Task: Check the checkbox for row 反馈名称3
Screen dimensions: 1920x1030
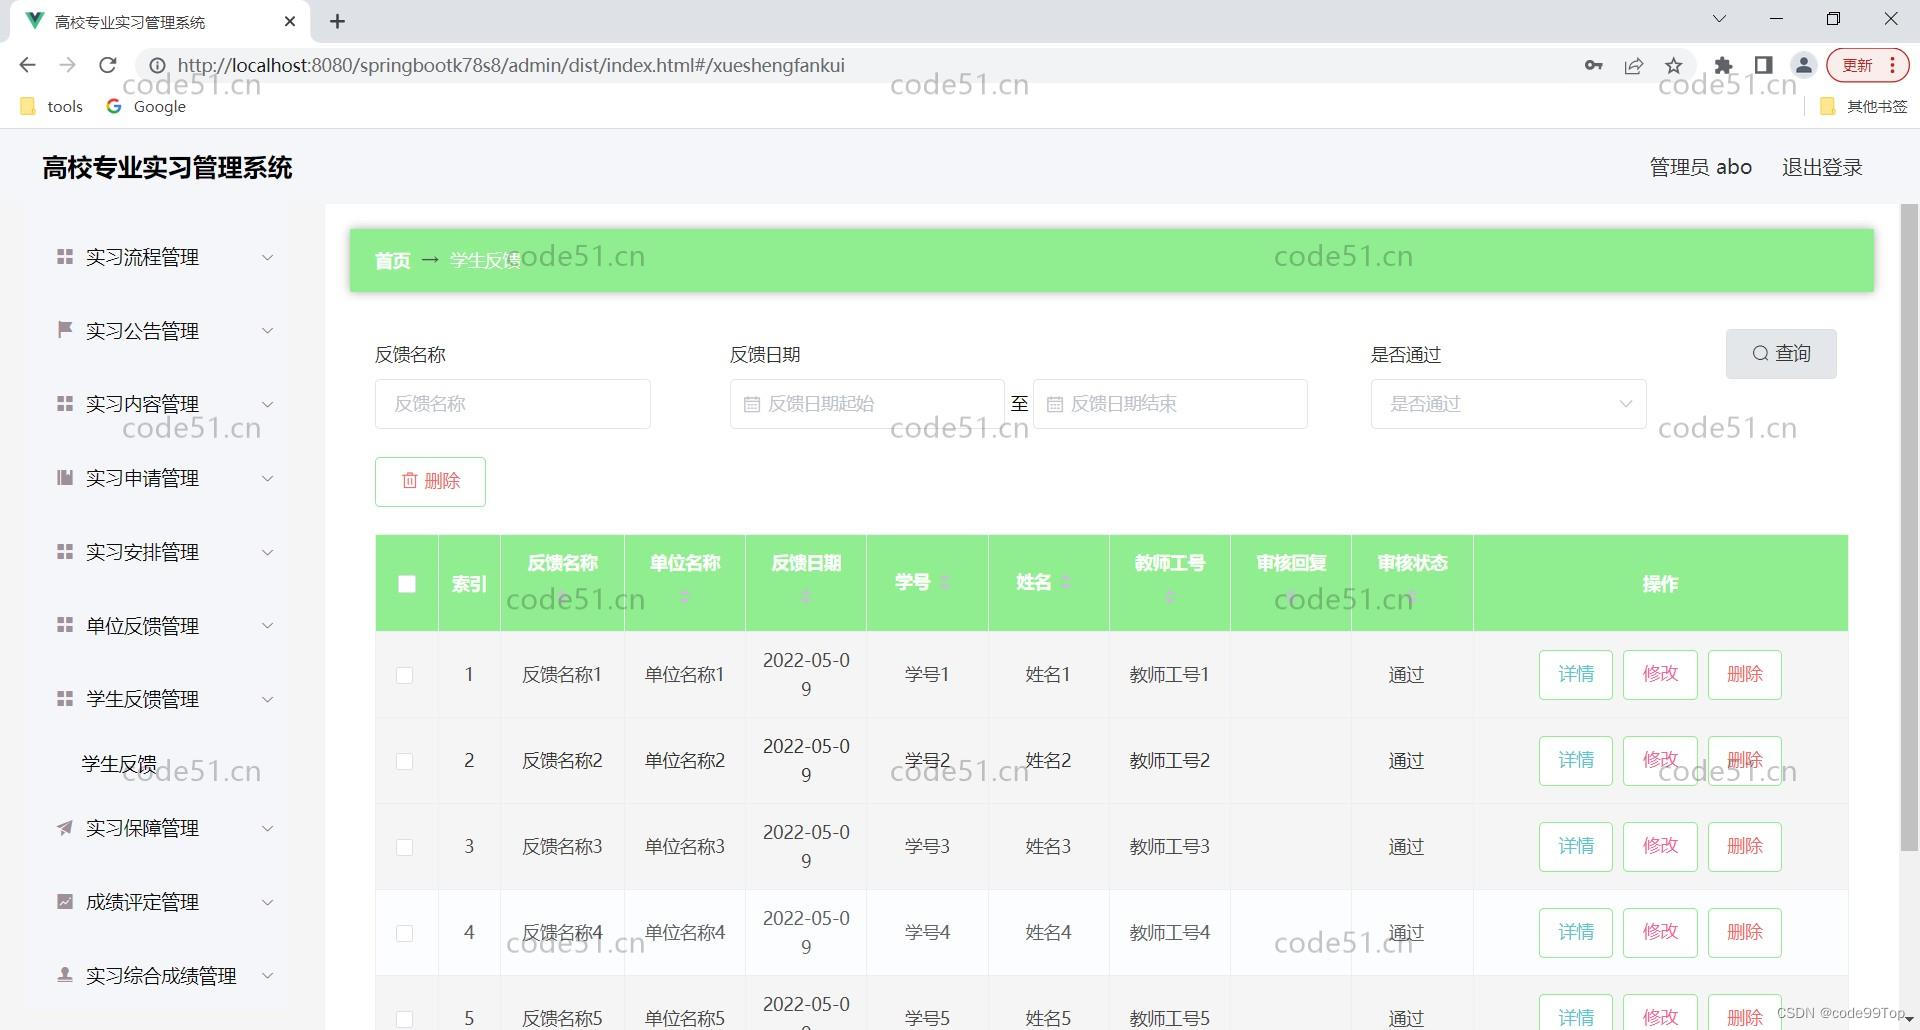Action: 404,846
